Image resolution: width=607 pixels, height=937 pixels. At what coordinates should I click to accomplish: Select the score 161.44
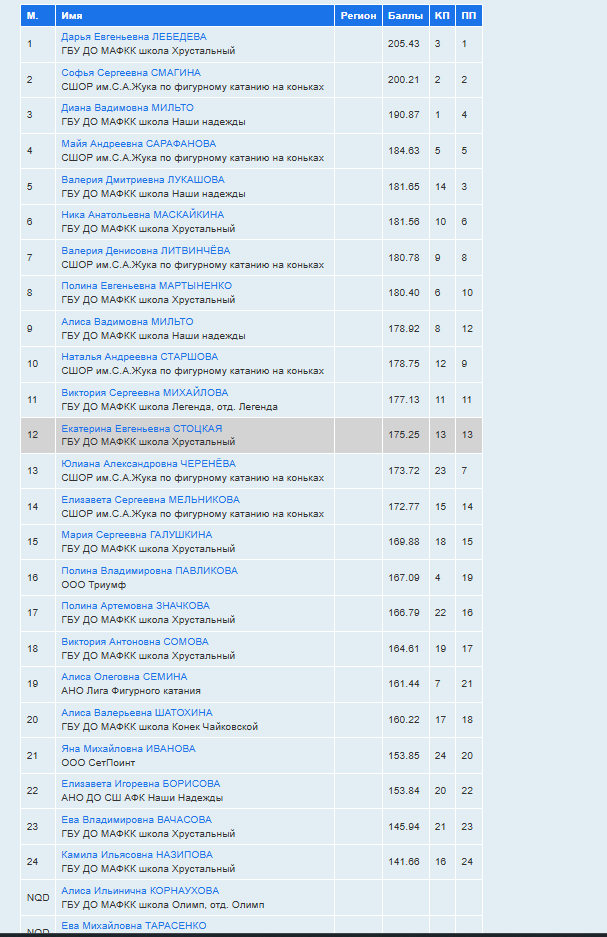coord(404,685)
